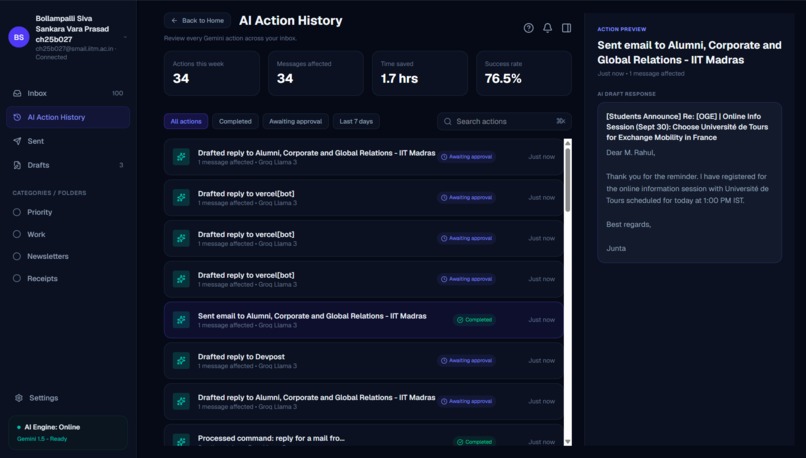Click the action list scrollbar thumb
This screenshot has height=458, width=806.
[x=567, y=179]
